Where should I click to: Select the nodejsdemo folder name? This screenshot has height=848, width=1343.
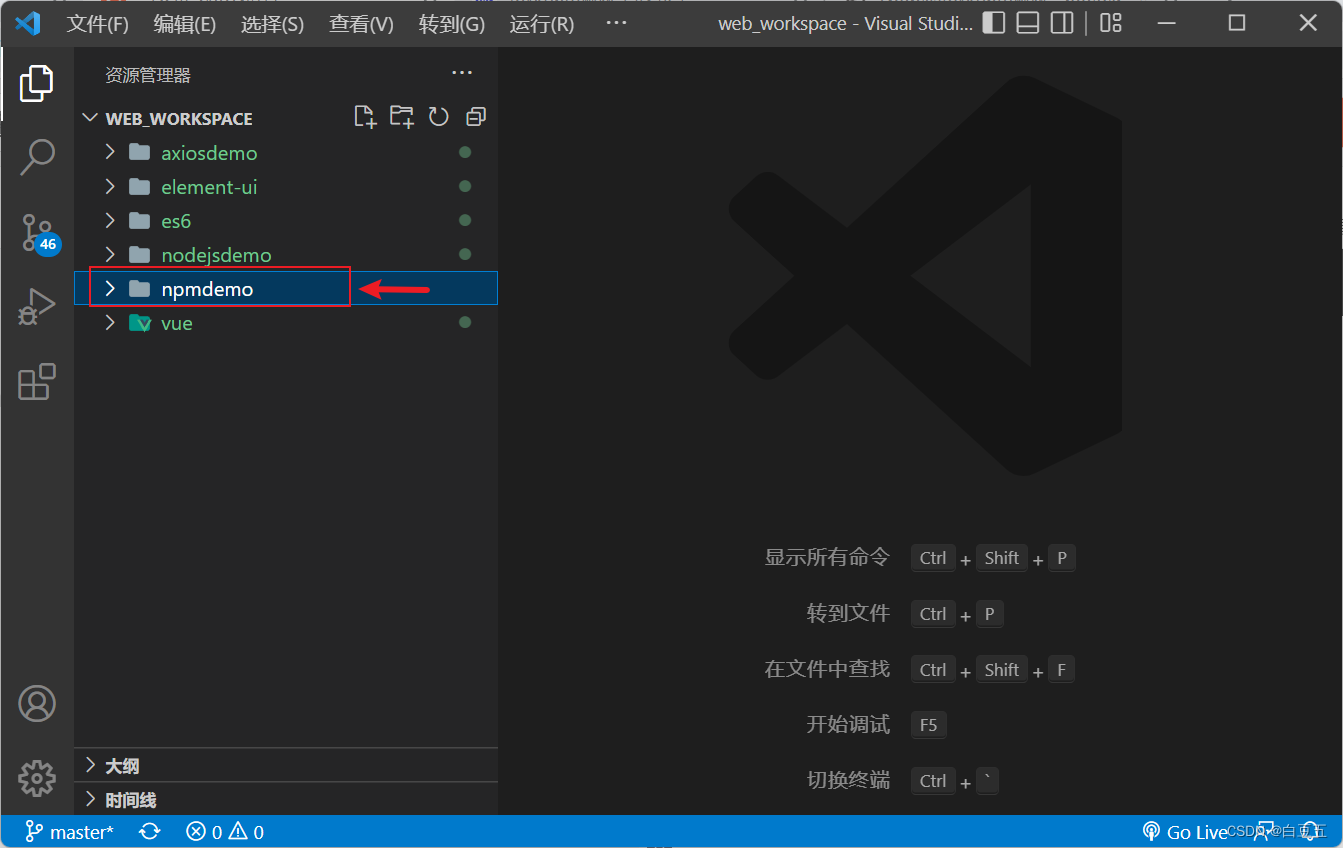(216, 255)
